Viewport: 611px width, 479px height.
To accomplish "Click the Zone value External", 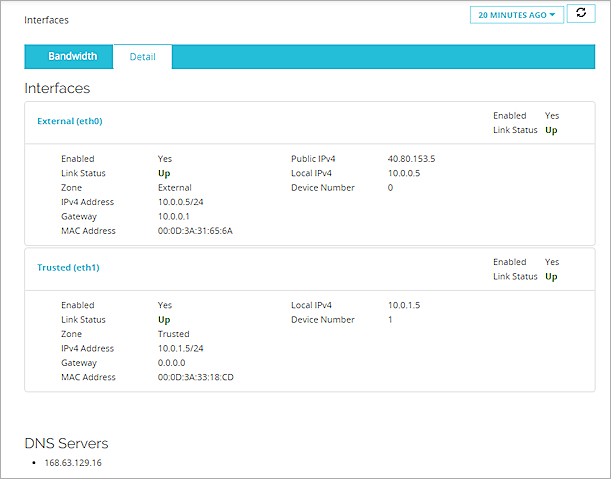I will (175, 187).
